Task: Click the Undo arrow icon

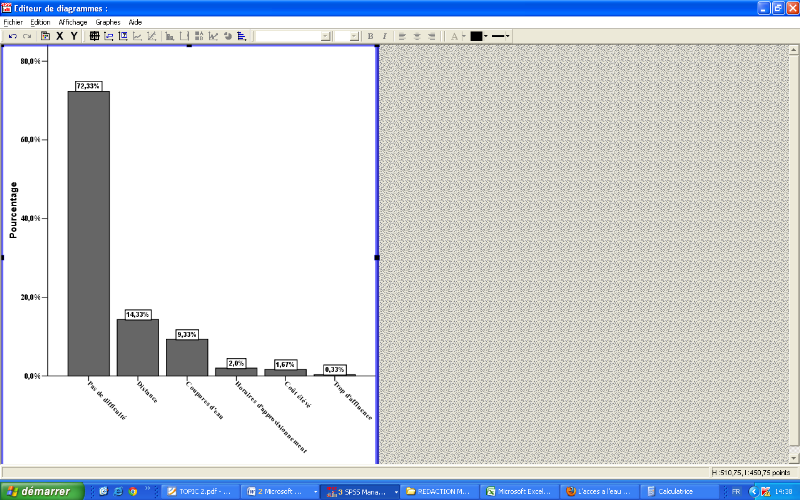Action: coord(13,36)
